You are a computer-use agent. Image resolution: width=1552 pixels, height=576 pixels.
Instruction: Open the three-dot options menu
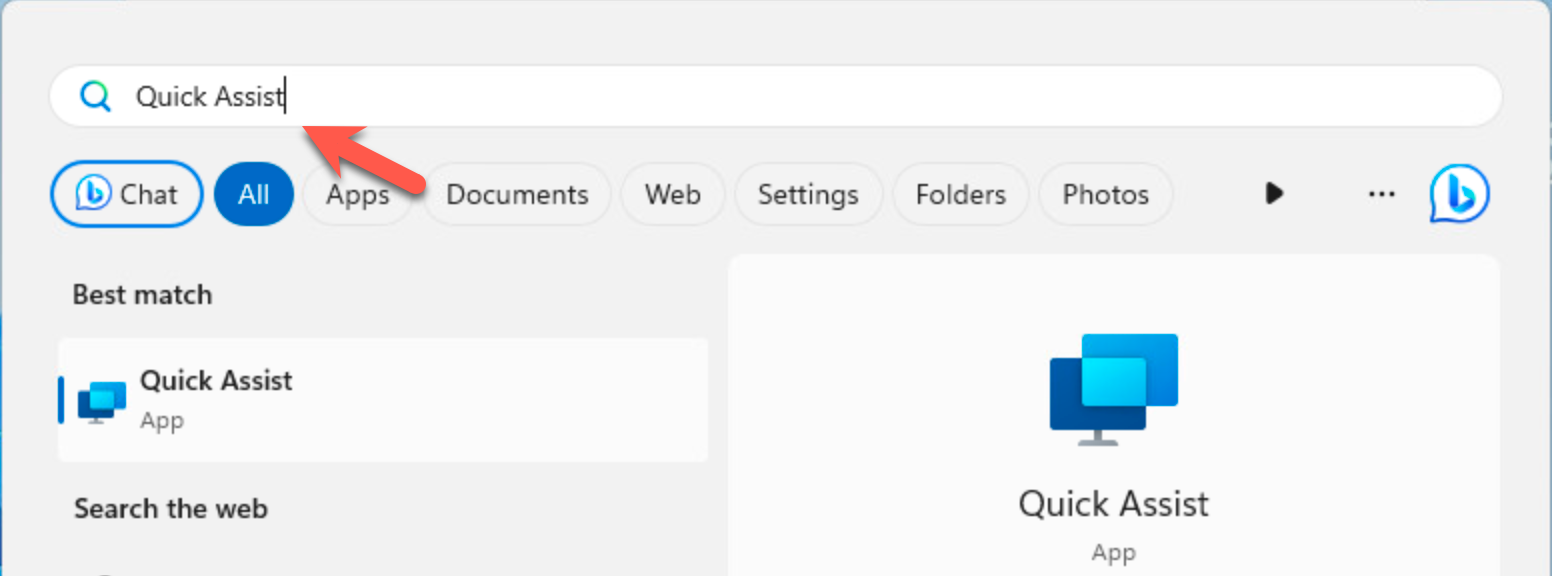tap(1381, 194)
